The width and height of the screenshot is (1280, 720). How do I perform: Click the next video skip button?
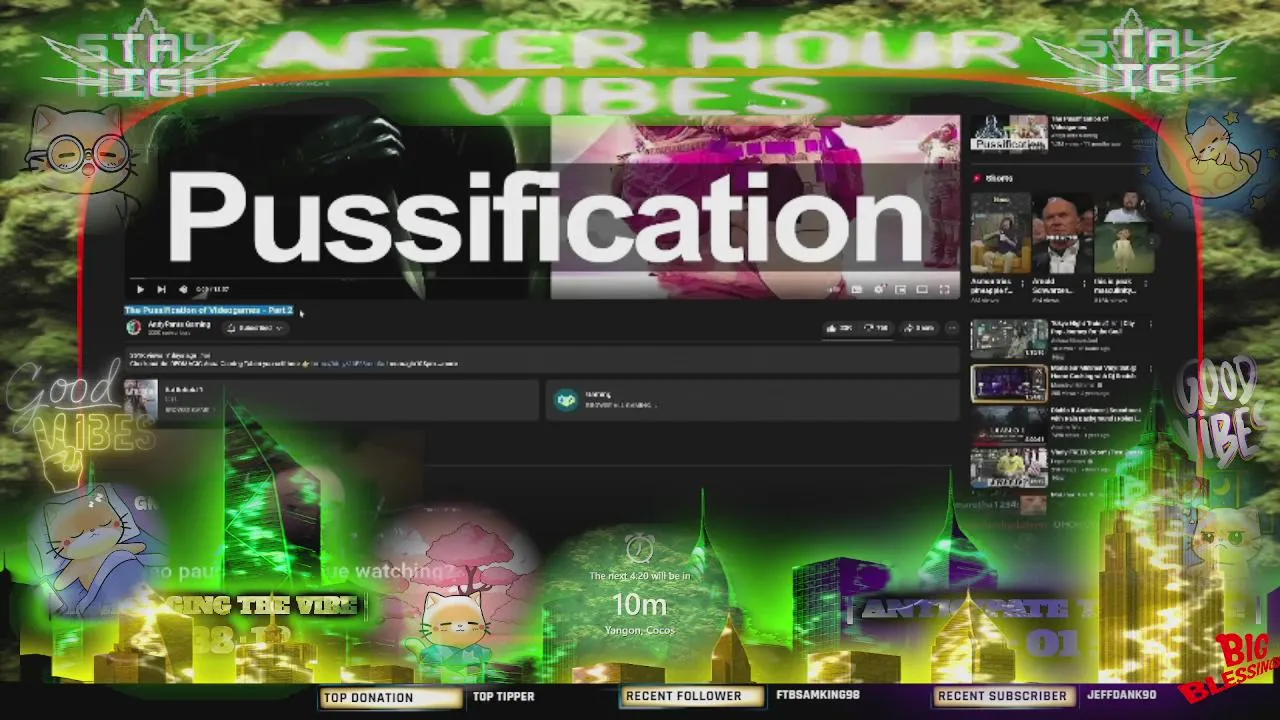point(161,290)
